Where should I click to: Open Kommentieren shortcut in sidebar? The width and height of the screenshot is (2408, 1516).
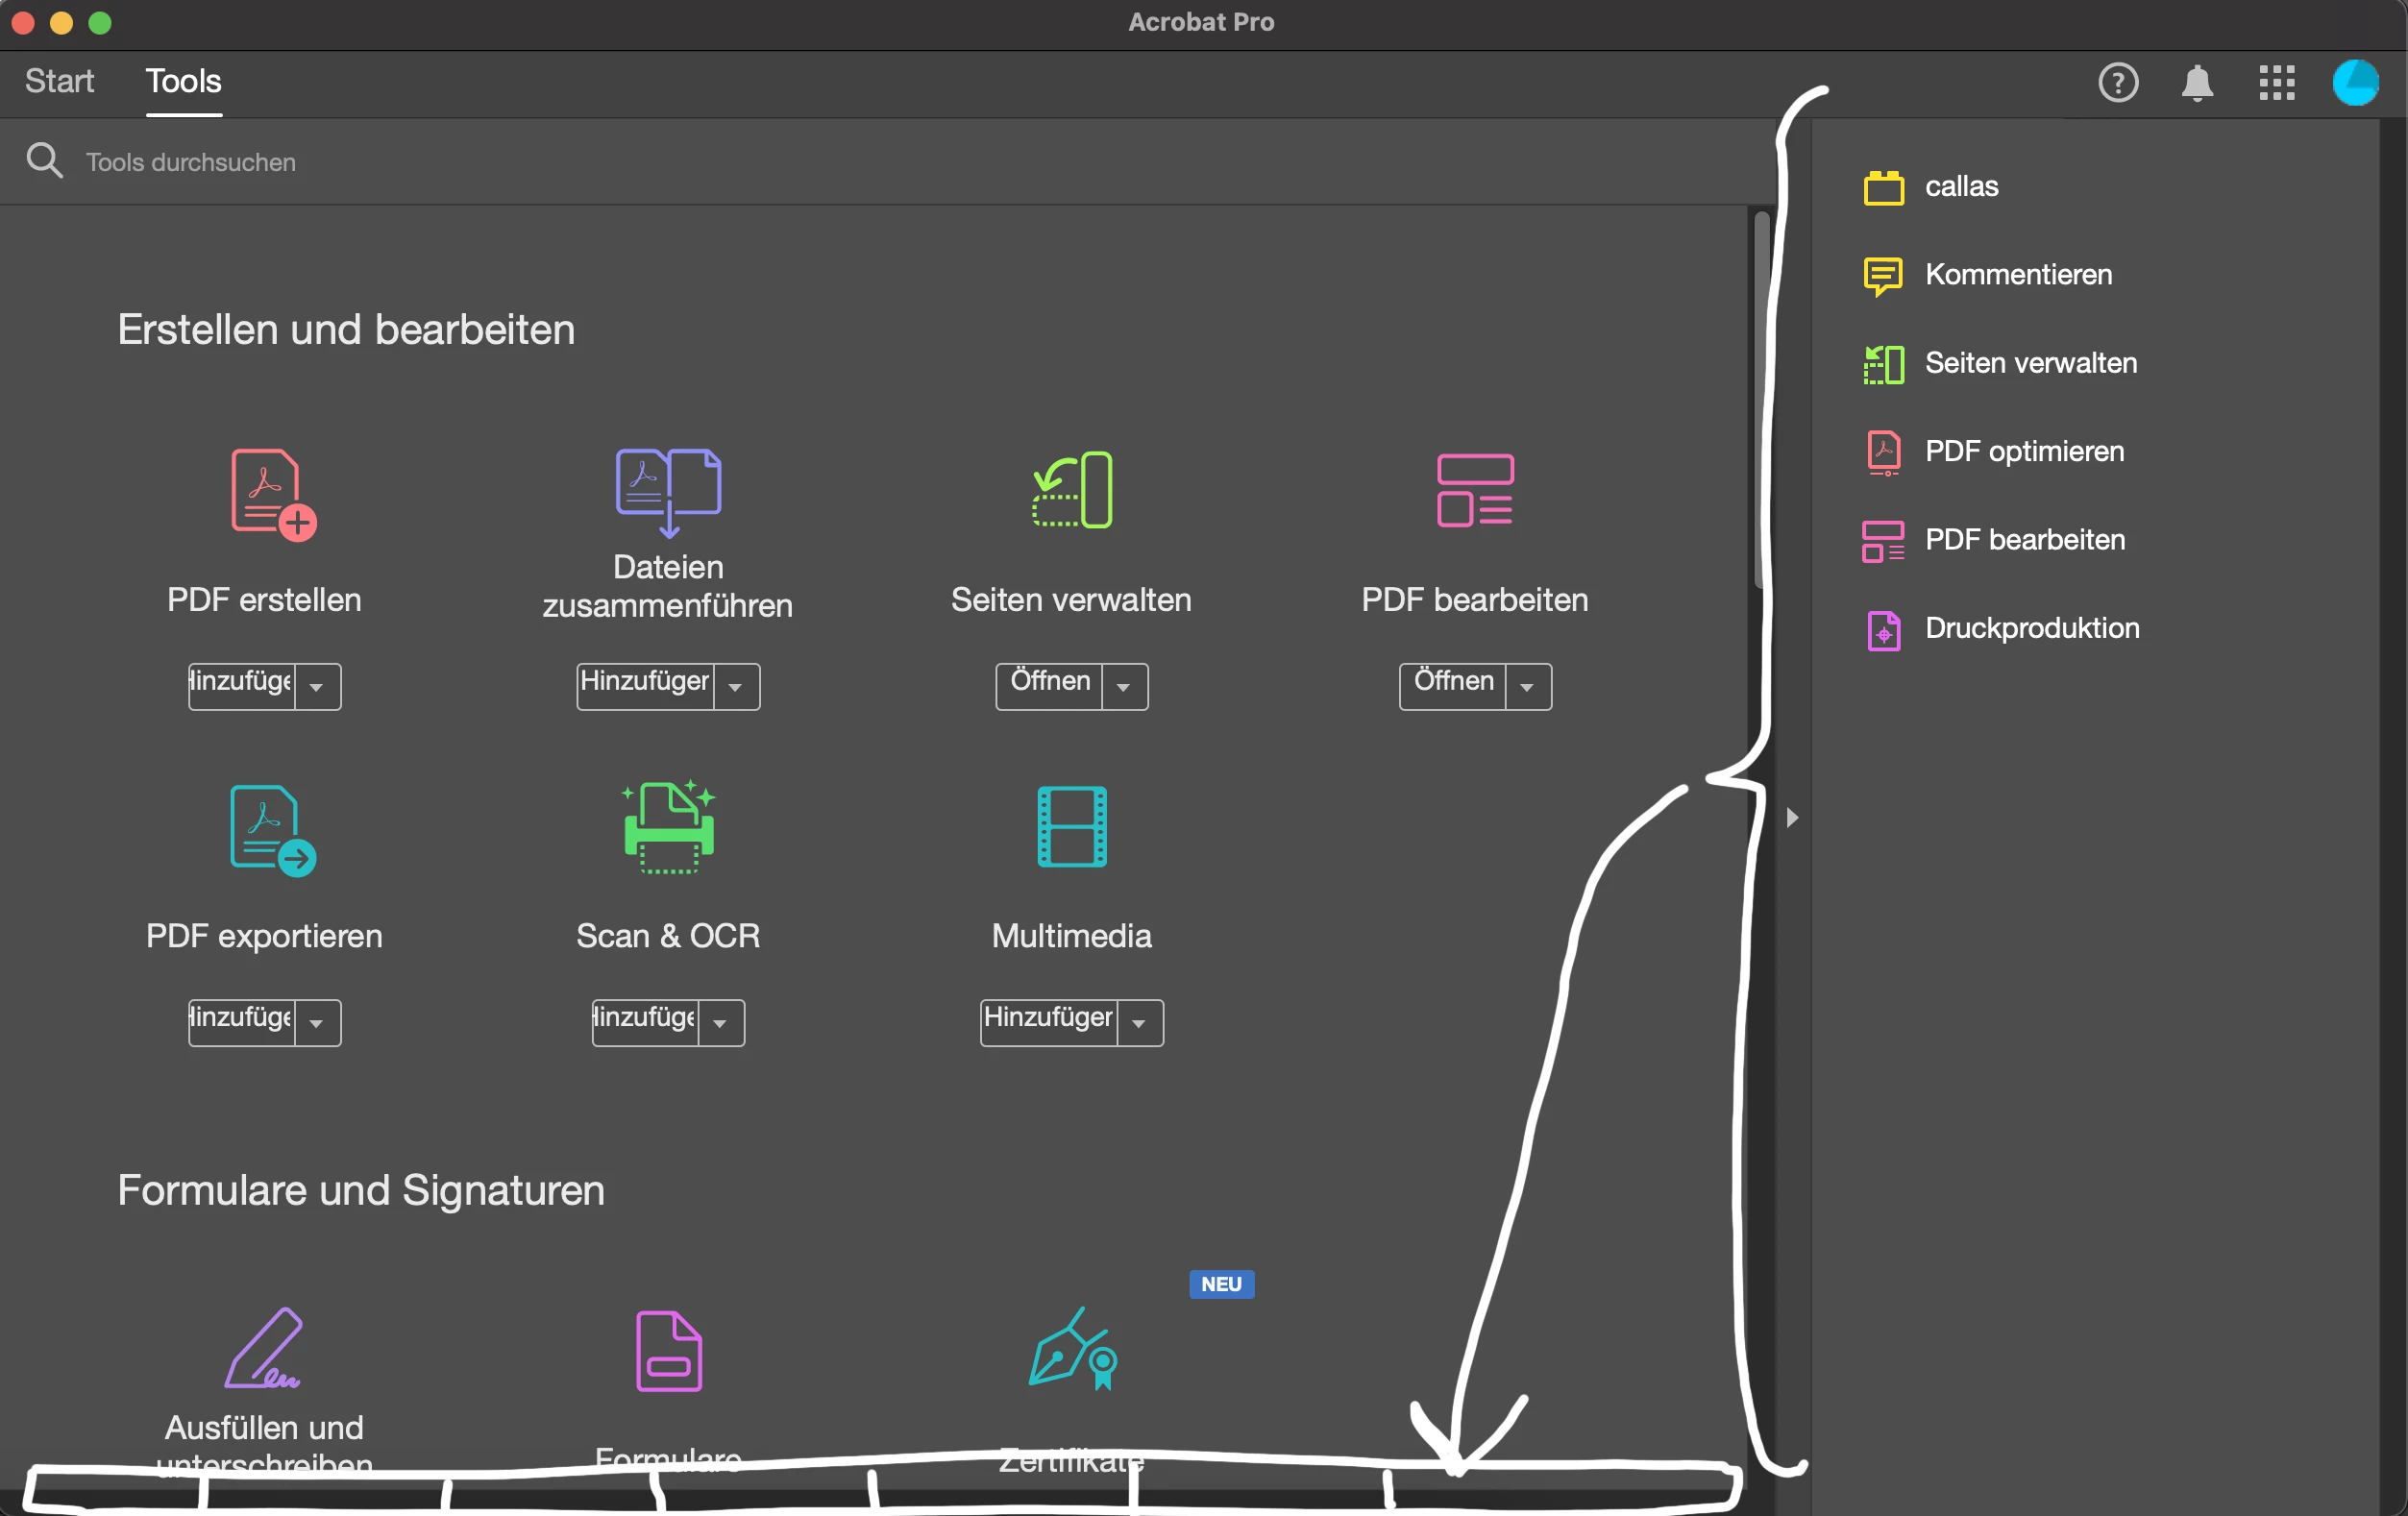pyautogui.click(x=2017, y=275)
